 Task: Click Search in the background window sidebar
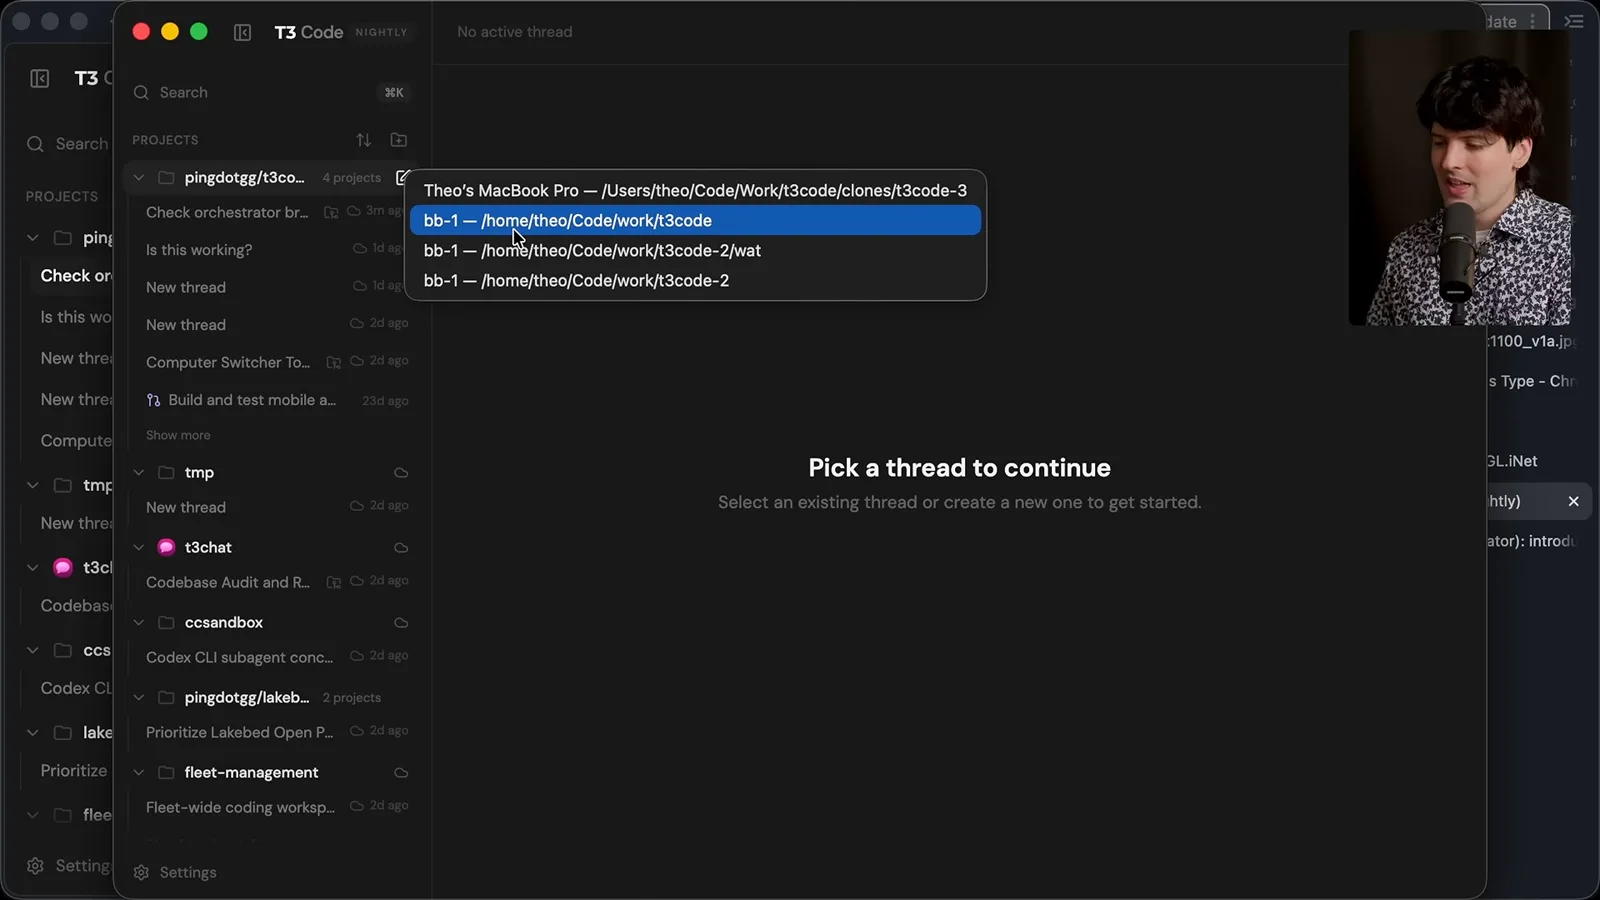pyautogui.click(x=68, y=143)
